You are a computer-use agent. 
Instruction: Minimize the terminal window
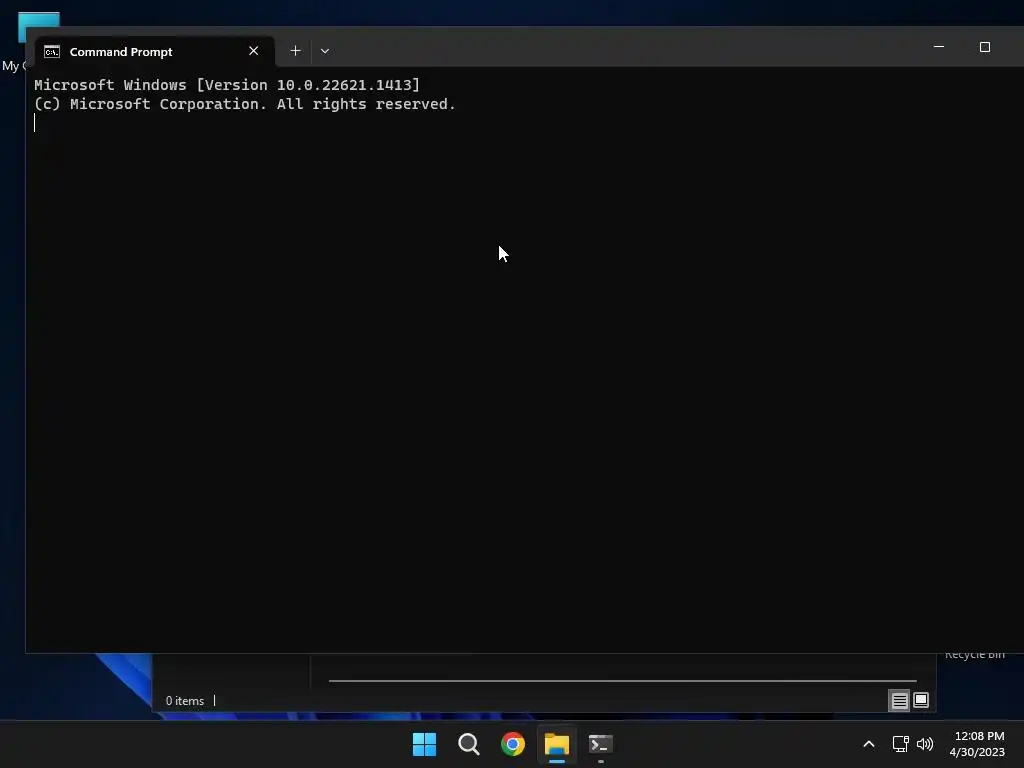pyautogui.click(x=938, y=47)
